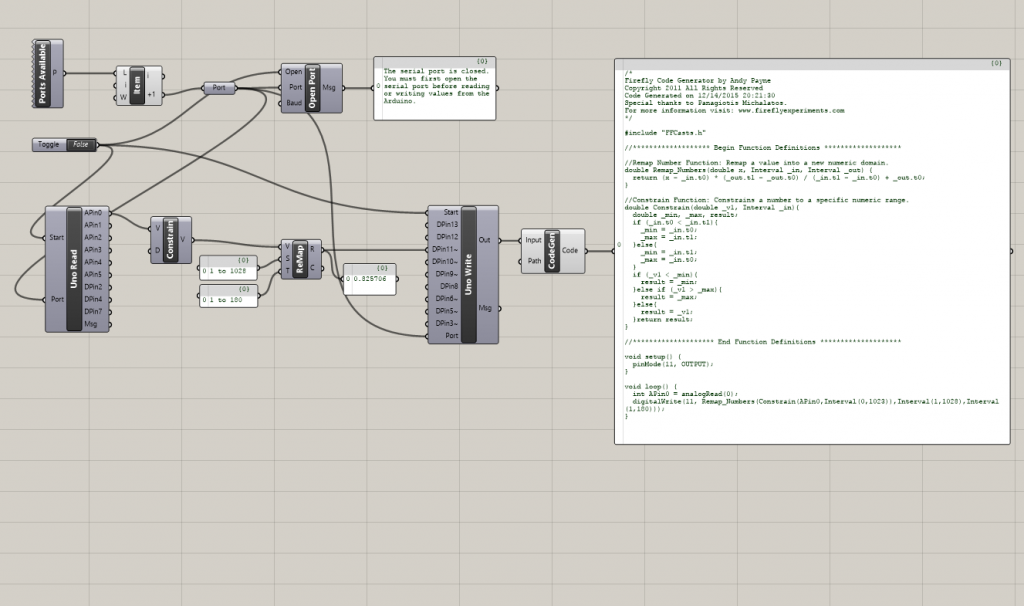The image size is (1024, 606).
Task: Click the Open Port component title bar
Action: tap(312, 87)
